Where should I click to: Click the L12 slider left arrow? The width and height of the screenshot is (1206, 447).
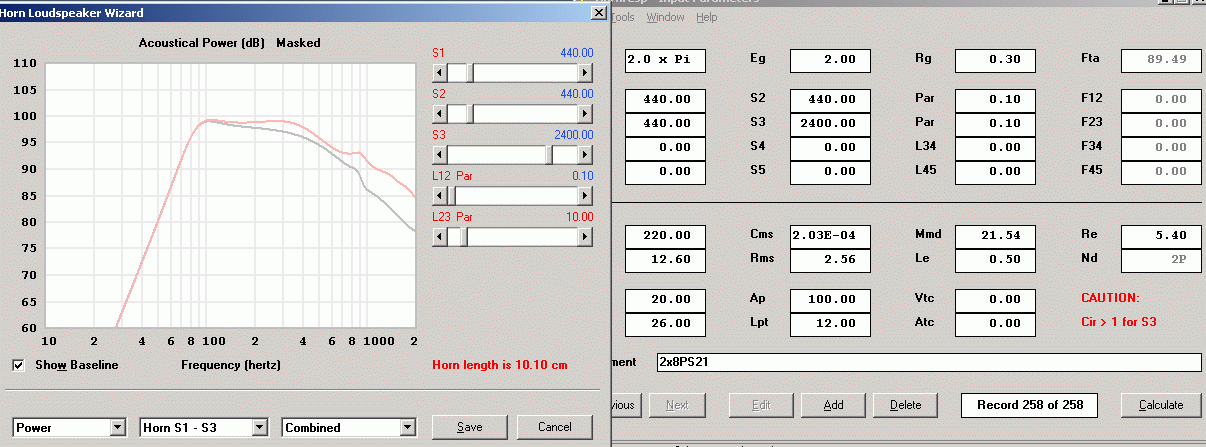click(x=438, y=196)
